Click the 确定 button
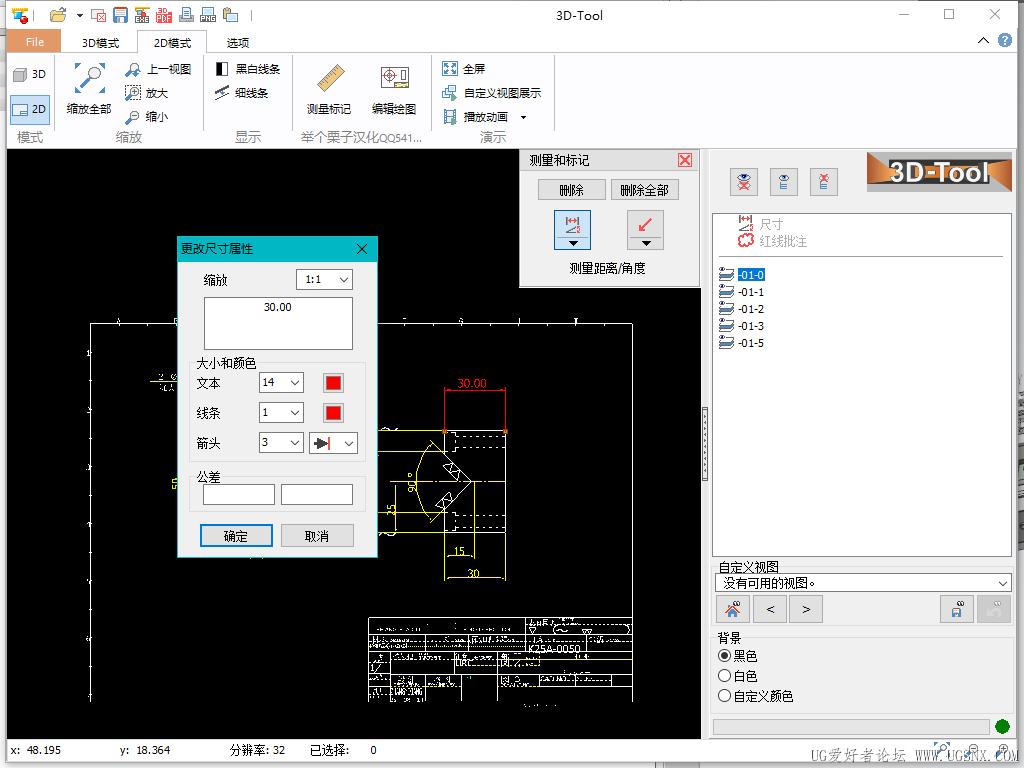Screen dimensions: 1024x768 [x=236, y=536]
